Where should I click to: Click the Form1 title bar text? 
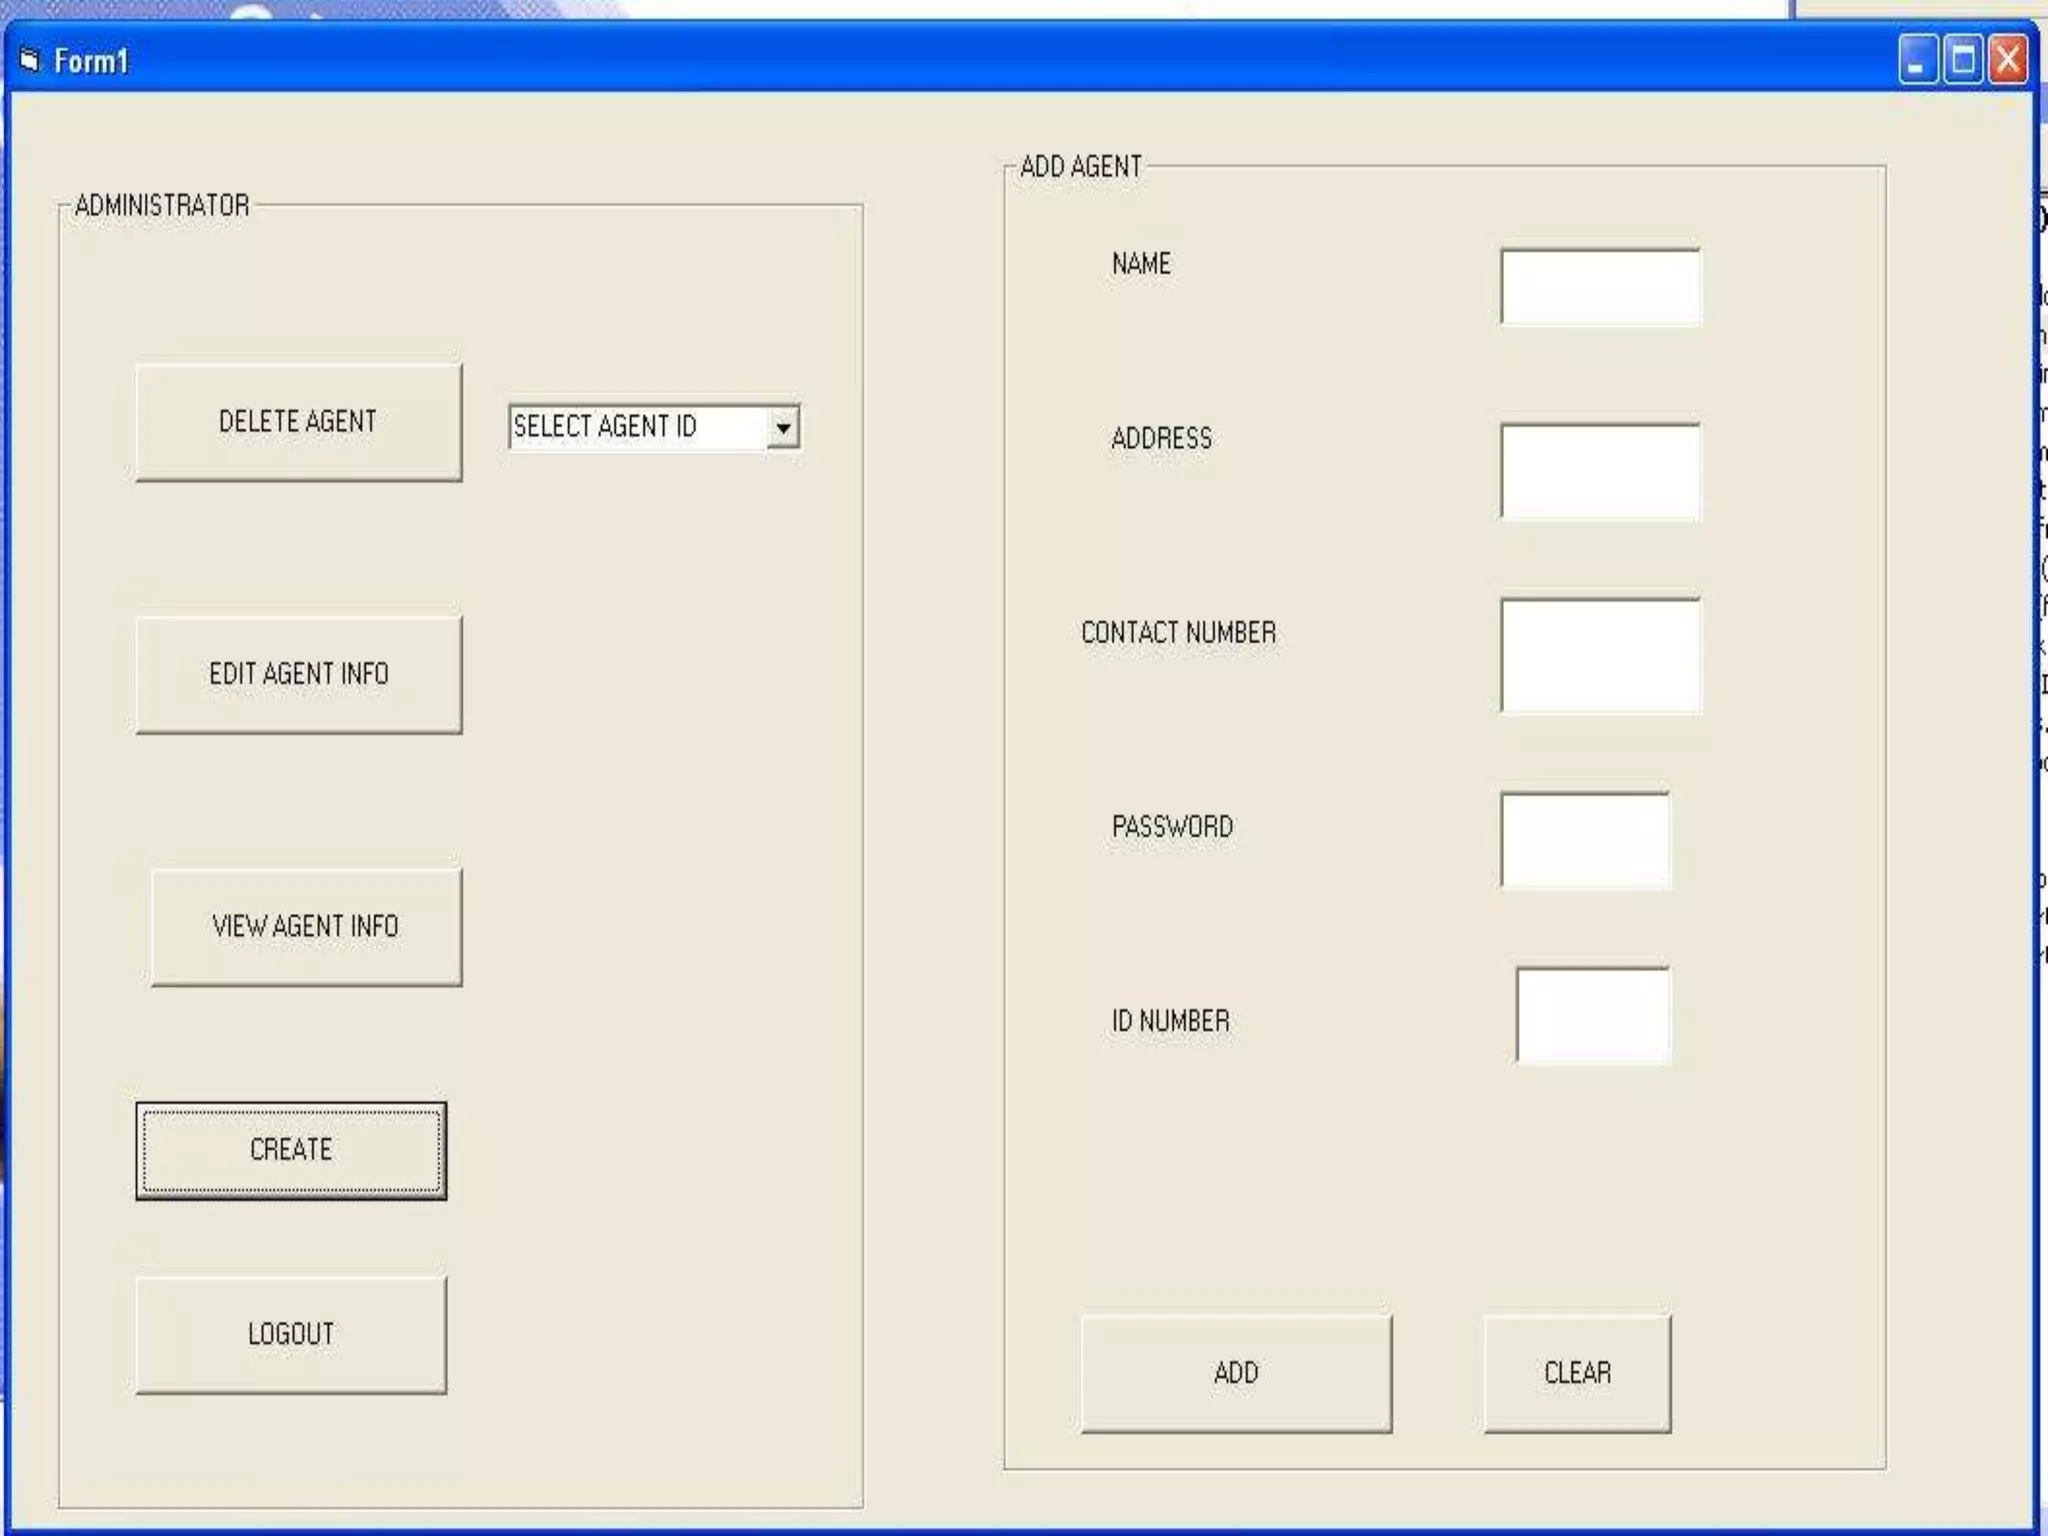(91, 62)
